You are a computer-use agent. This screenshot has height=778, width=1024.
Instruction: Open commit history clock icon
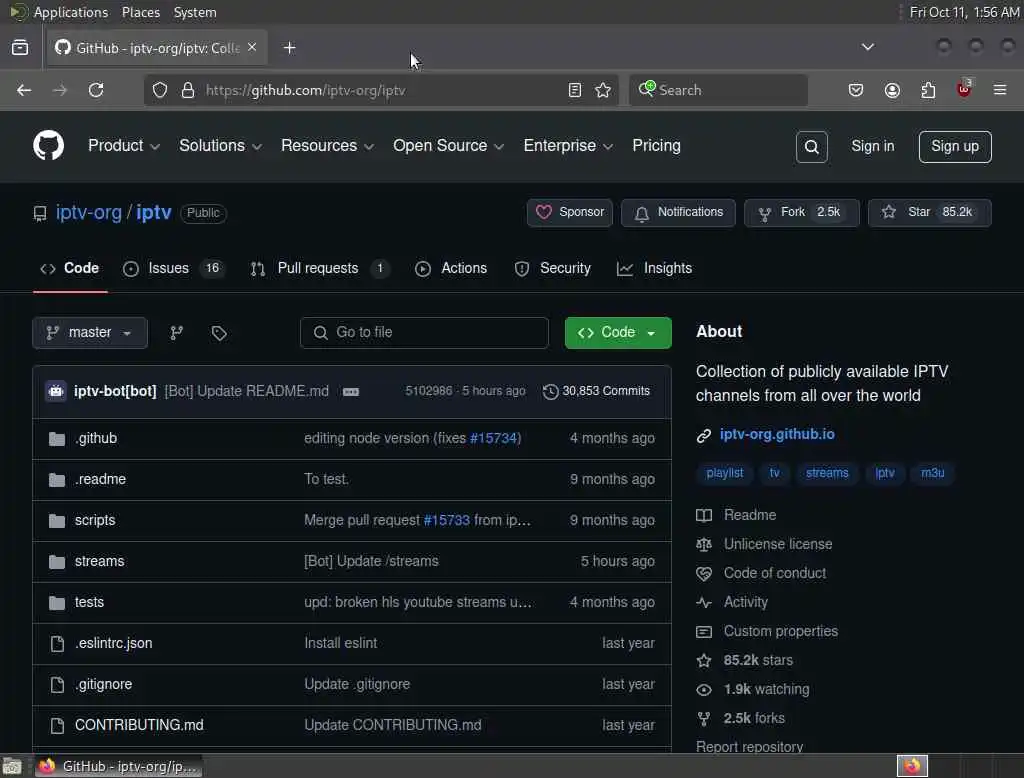coord(551,391)
